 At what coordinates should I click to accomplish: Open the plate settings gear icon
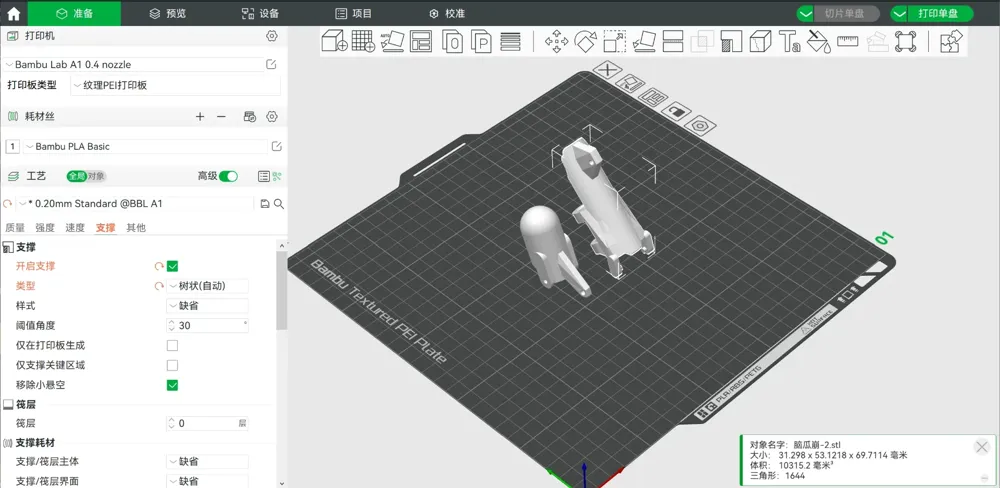pyautogui.click(x=700, y=126)
